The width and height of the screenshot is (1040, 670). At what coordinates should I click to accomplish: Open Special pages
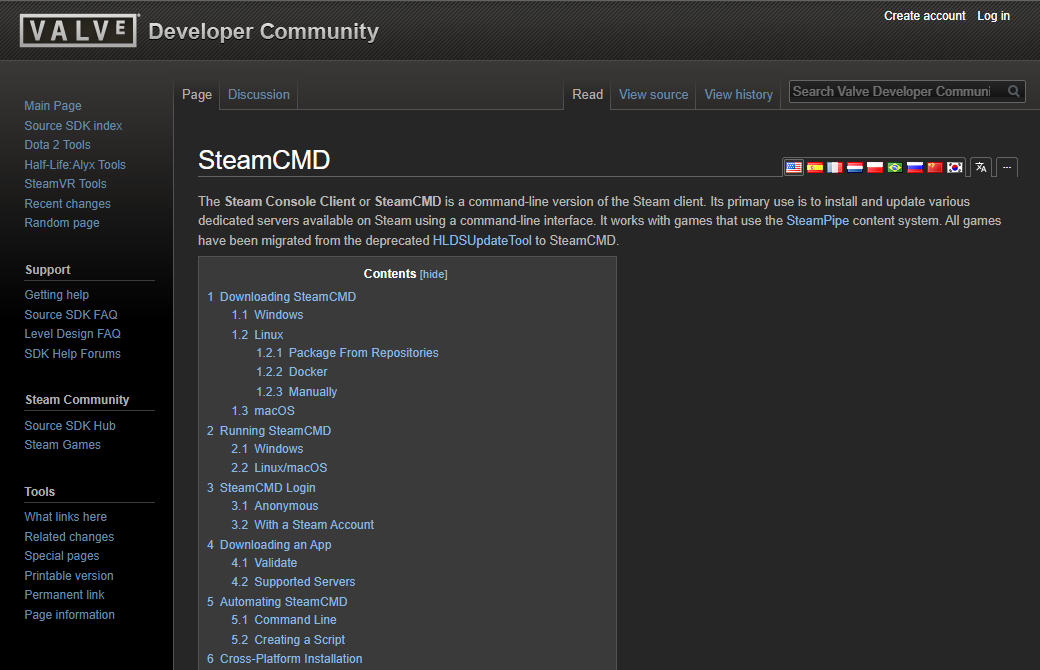62,556
